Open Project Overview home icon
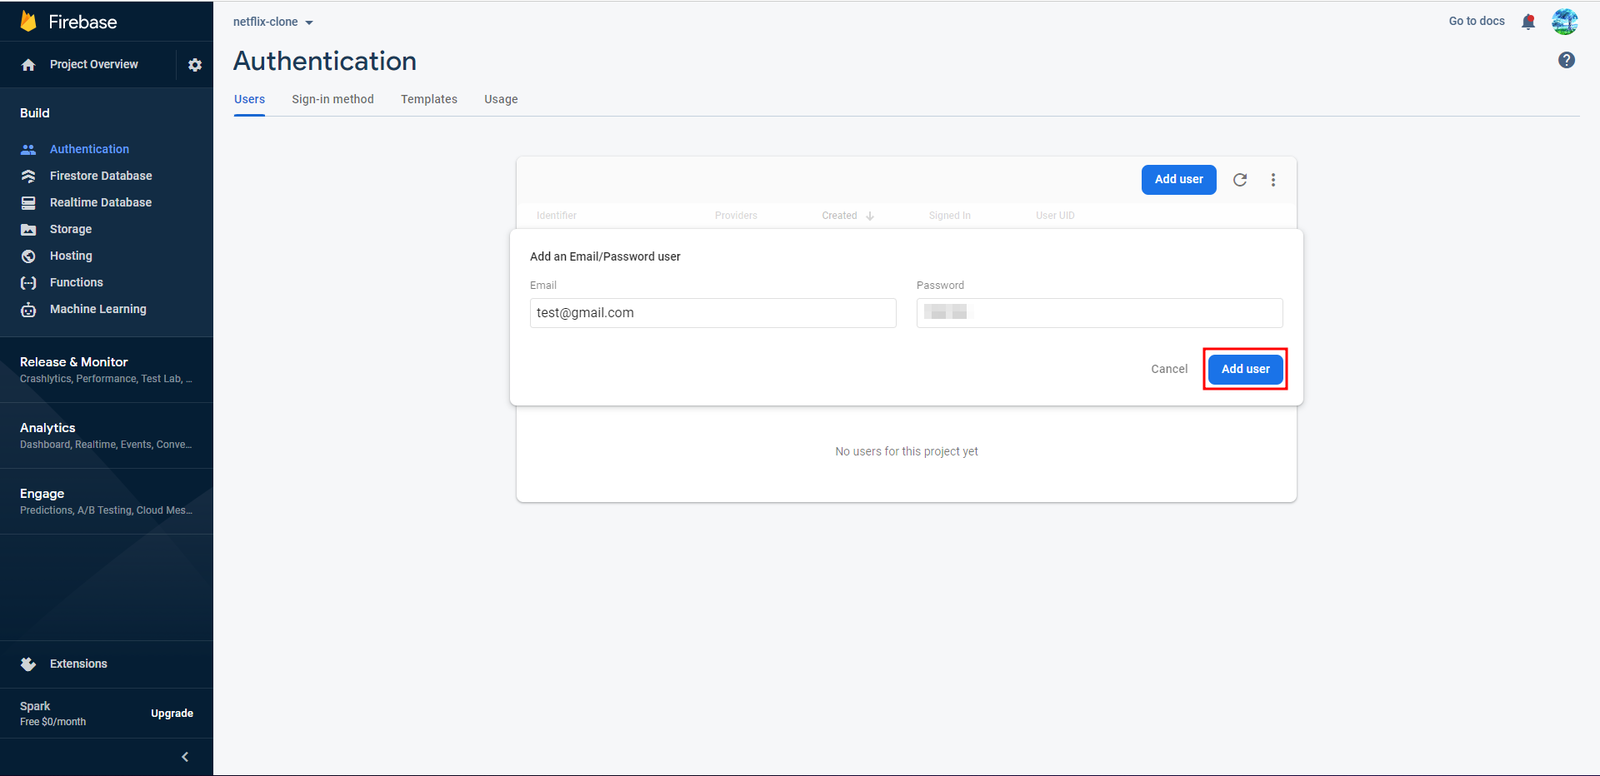Image resolution: width=1600 pixels, height=776 pixels. (28, 65)
